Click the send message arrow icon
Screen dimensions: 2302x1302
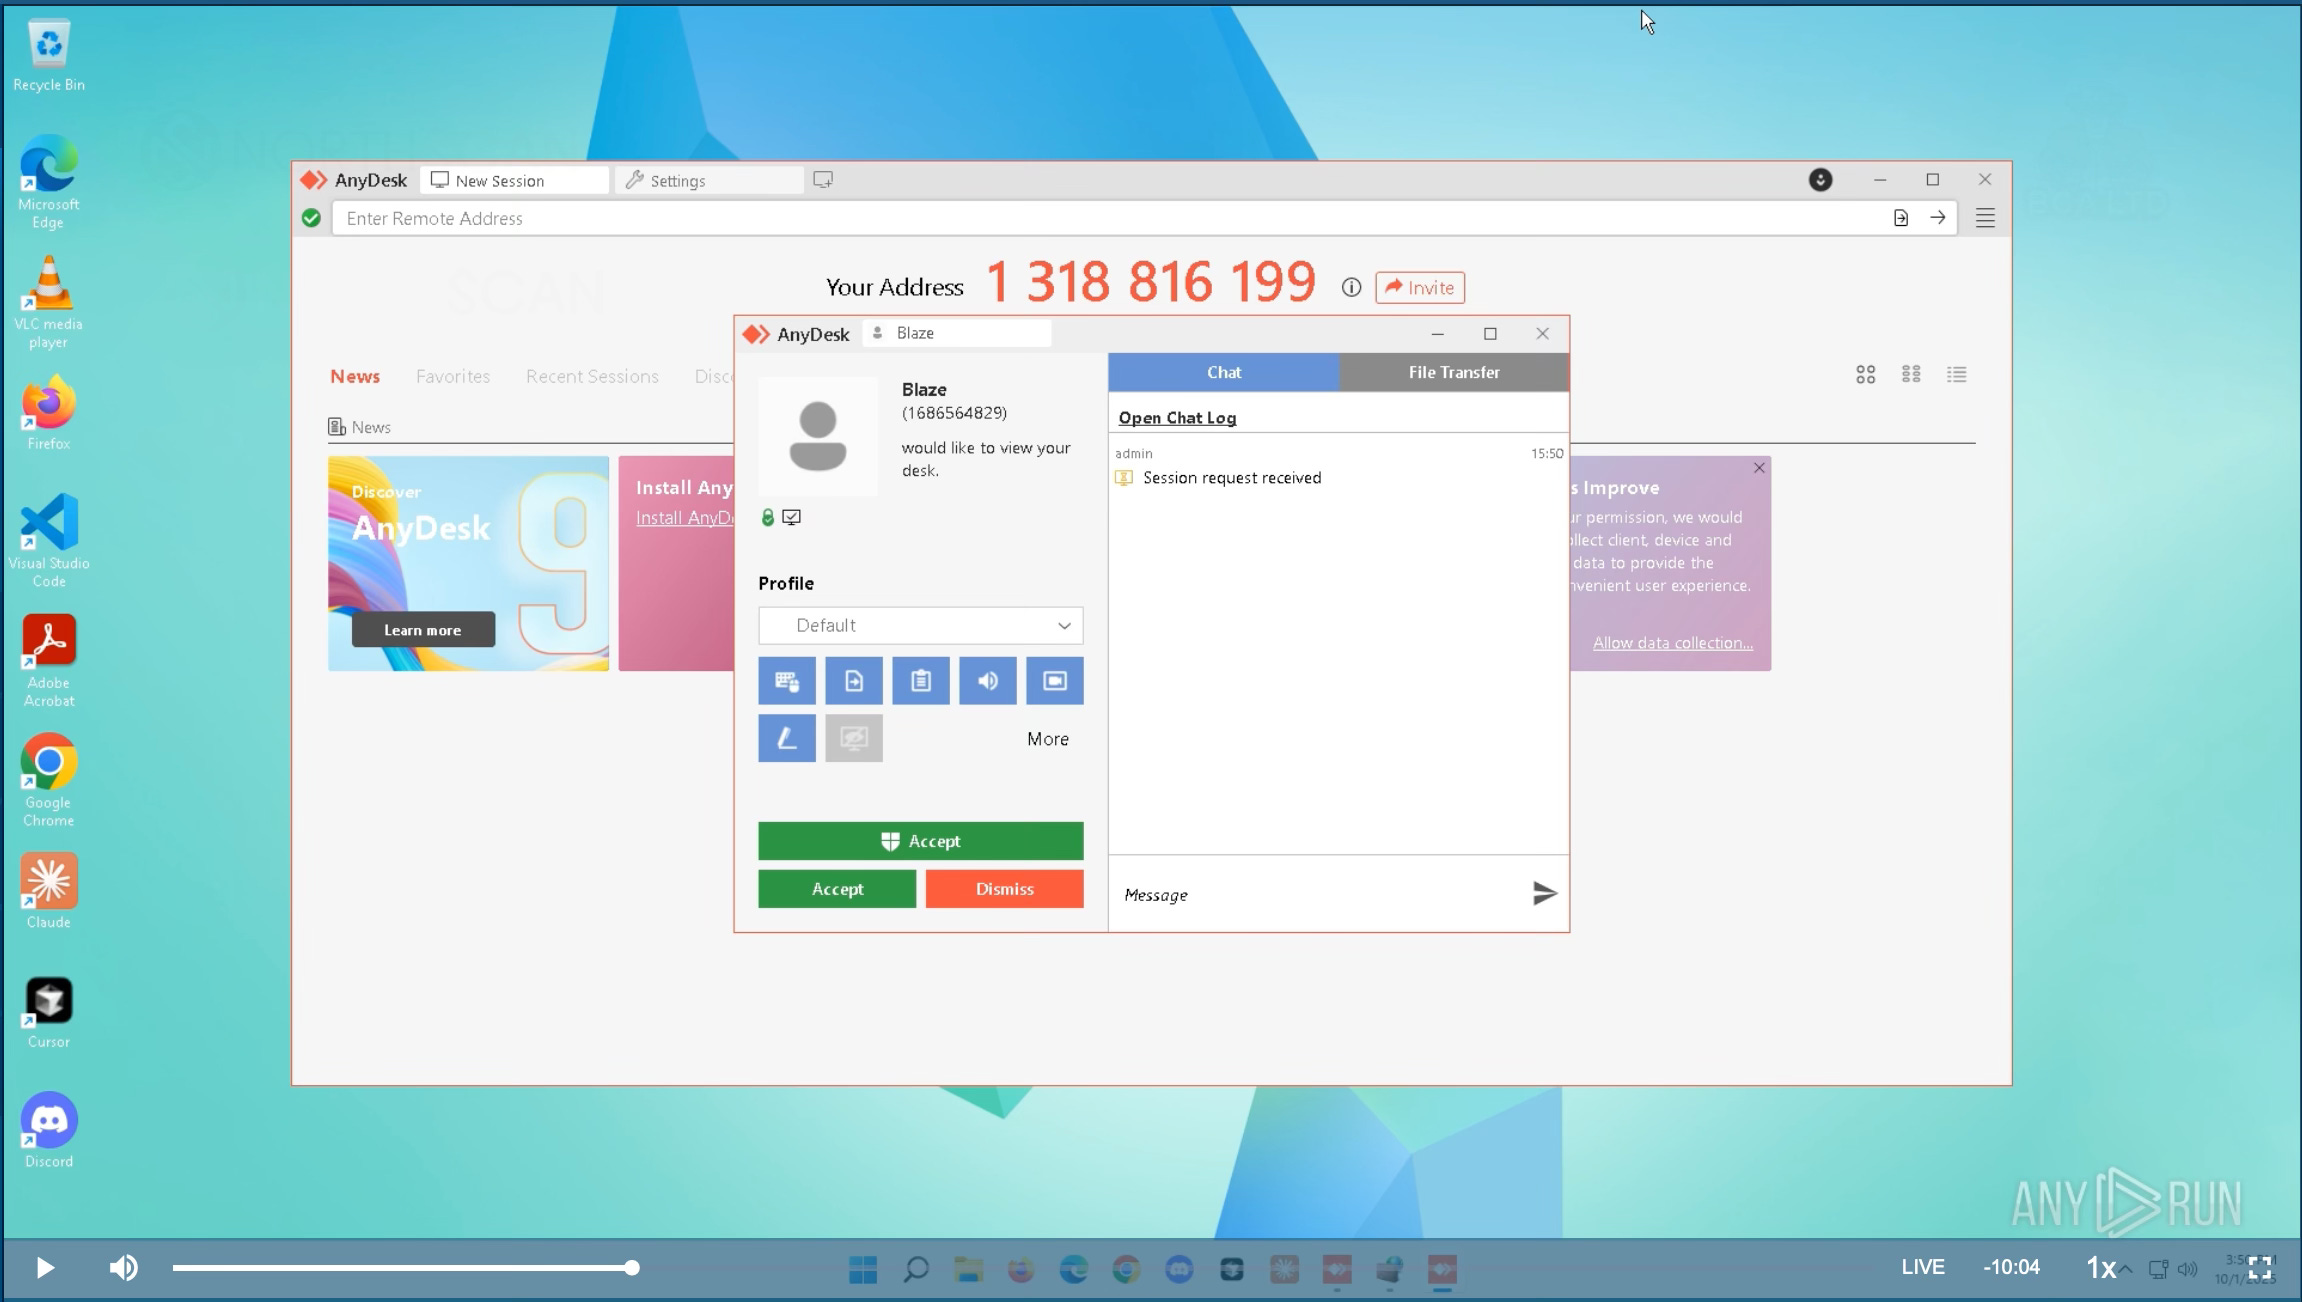(x=1544, y=893)
